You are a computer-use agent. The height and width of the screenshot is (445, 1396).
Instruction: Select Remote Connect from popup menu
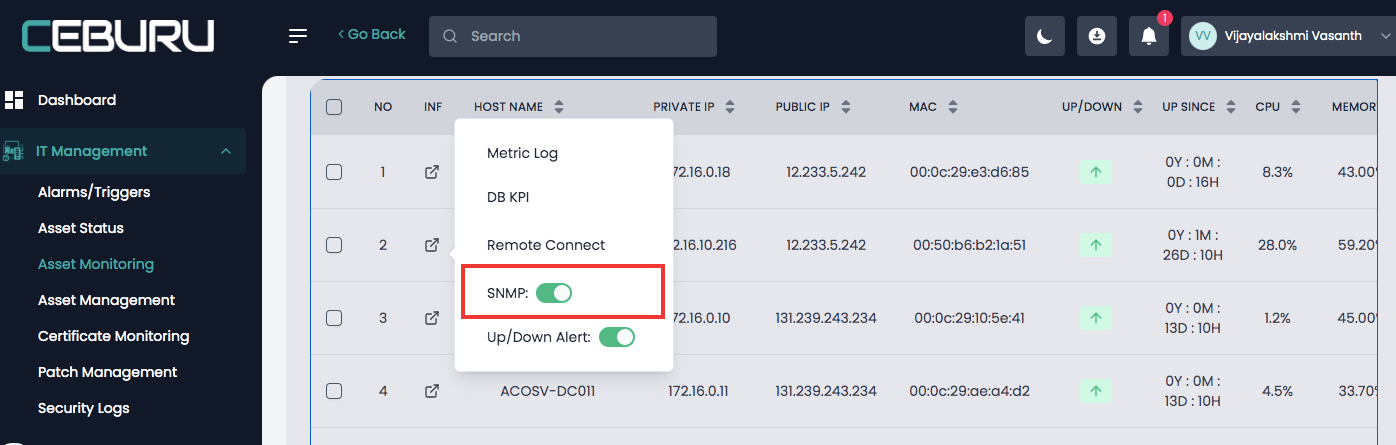pyautogui.click(x=546, y=245)
